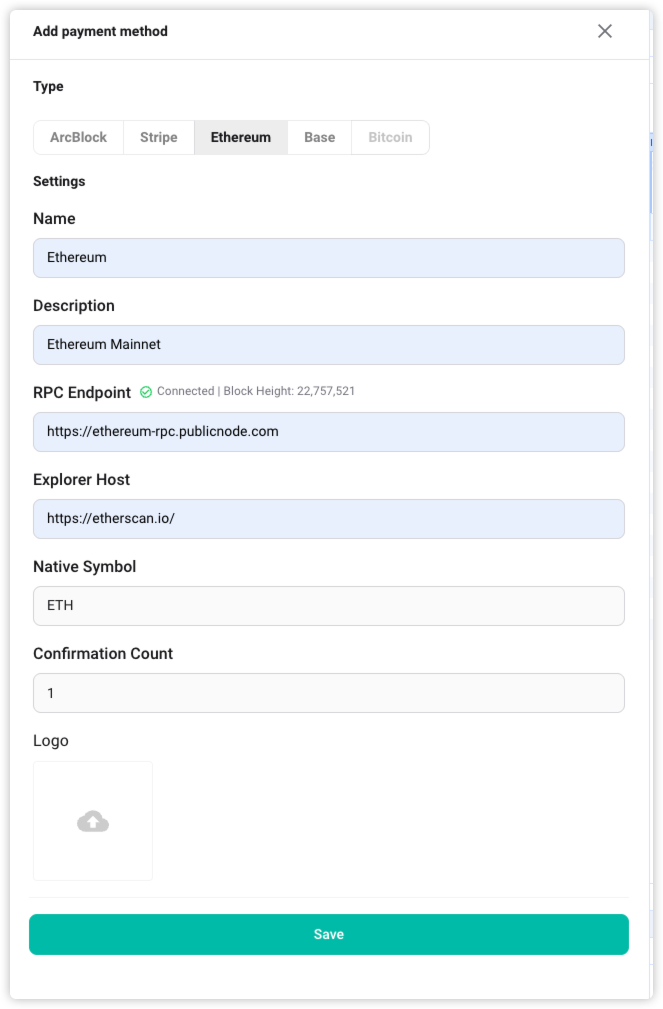Image resolution: width=663 pixels, height=1009 pixels.
Task: Click the Confirmation Count input box
Action: pyautogui.click(x=329, y=692)
